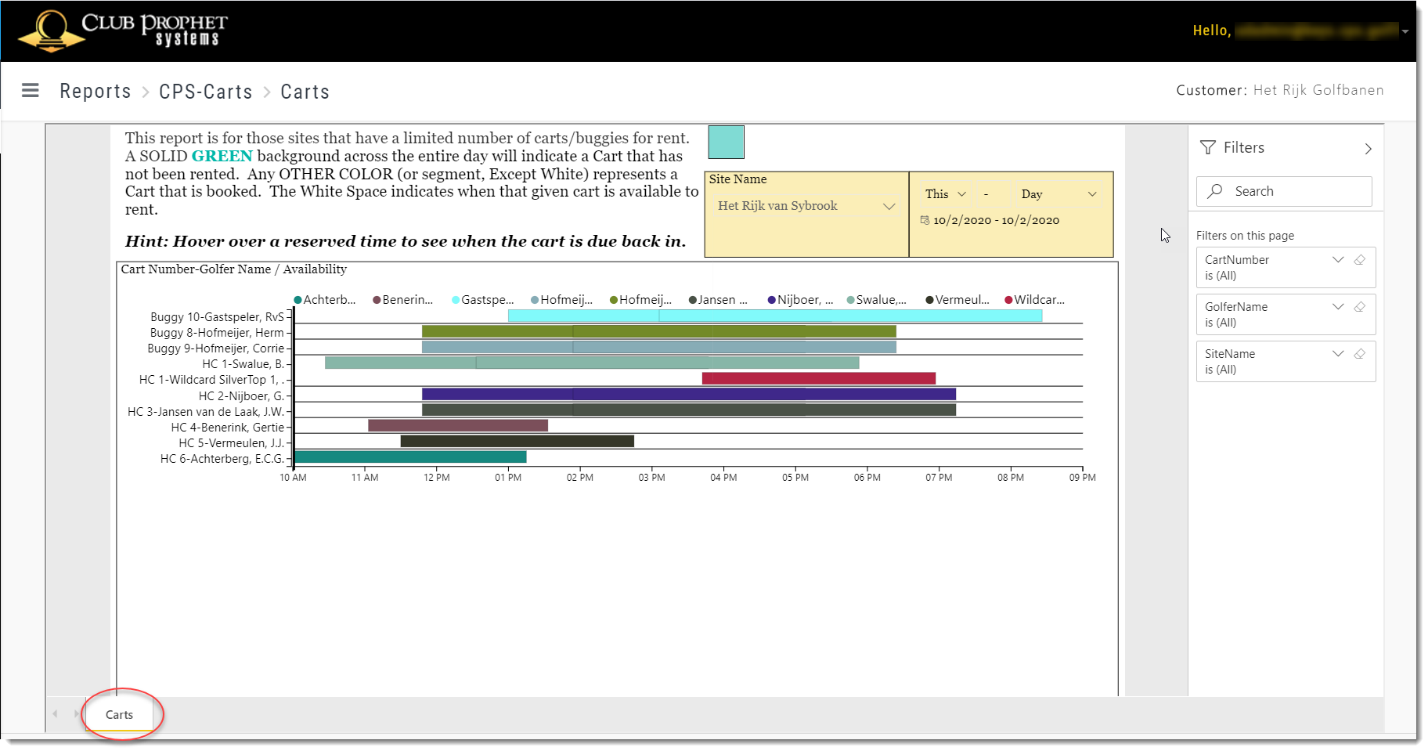
Task: Go to Reports in breadcrumb
Action: [95, 91]
